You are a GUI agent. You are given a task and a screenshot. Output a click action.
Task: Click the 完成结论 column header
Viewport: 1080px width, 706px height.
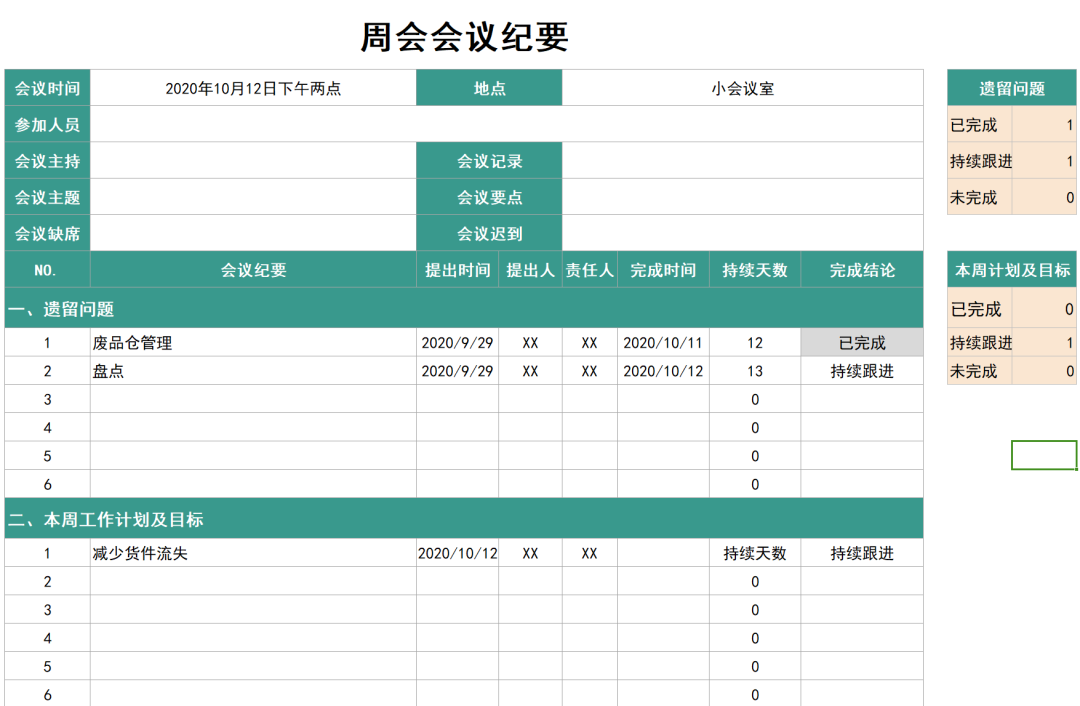862,270
